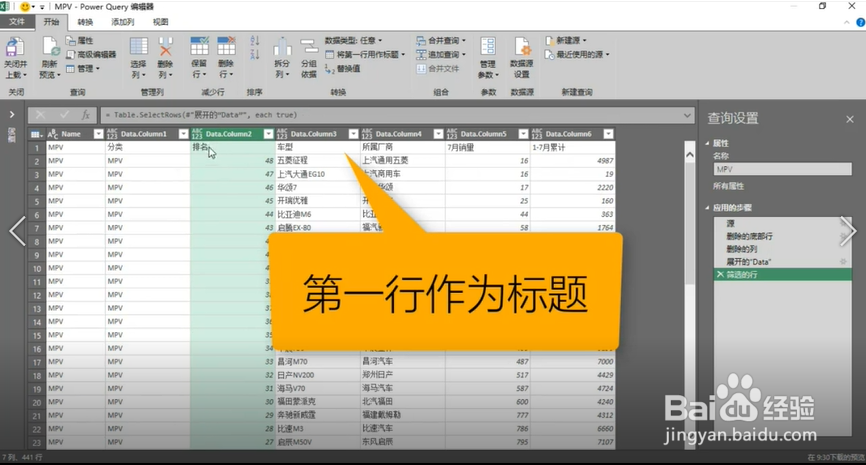The height and width of the screenshot is (465, 866).
Task: Click the Refresh Preview (刷新预览) icon
Action: click(51, 46)
